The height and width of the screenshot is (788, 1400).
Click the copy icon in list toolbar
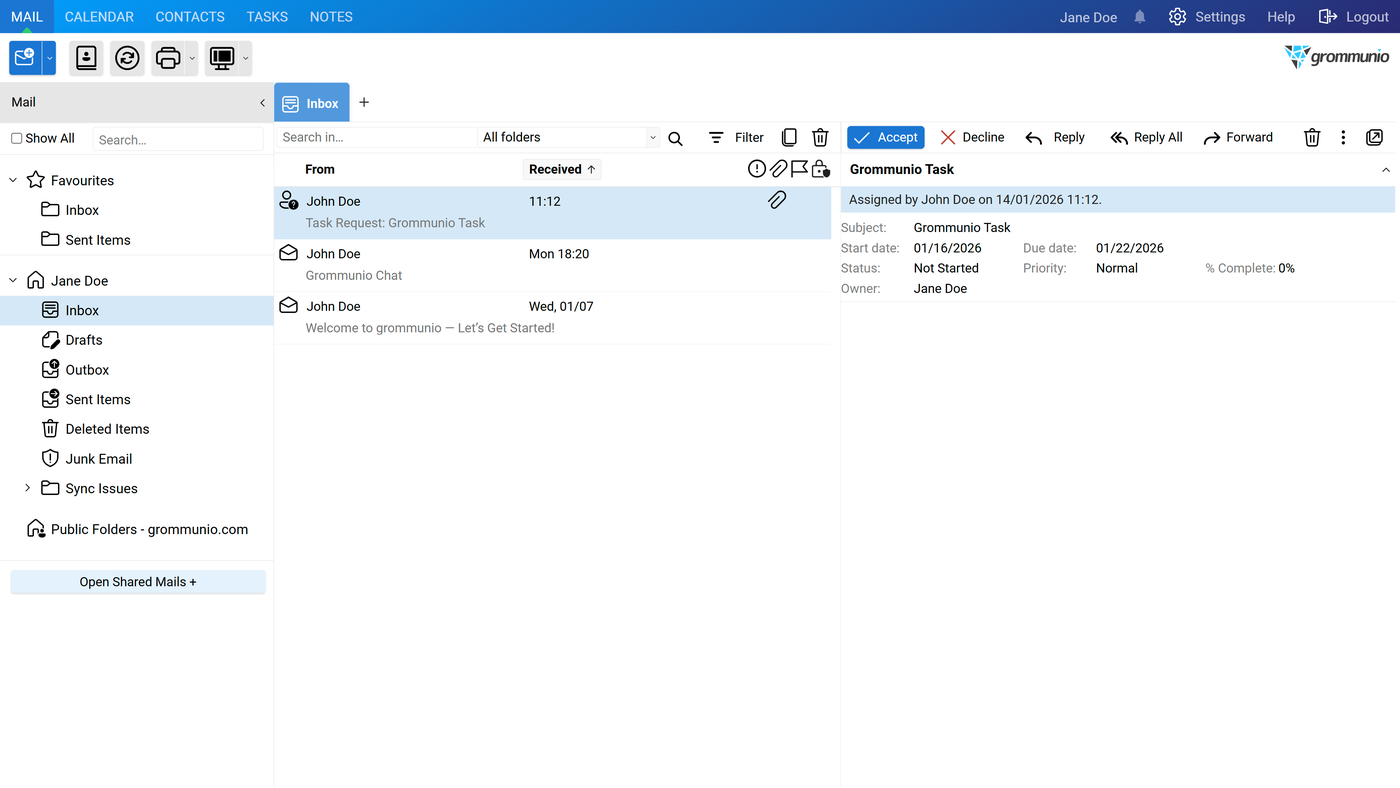[789, 138]
